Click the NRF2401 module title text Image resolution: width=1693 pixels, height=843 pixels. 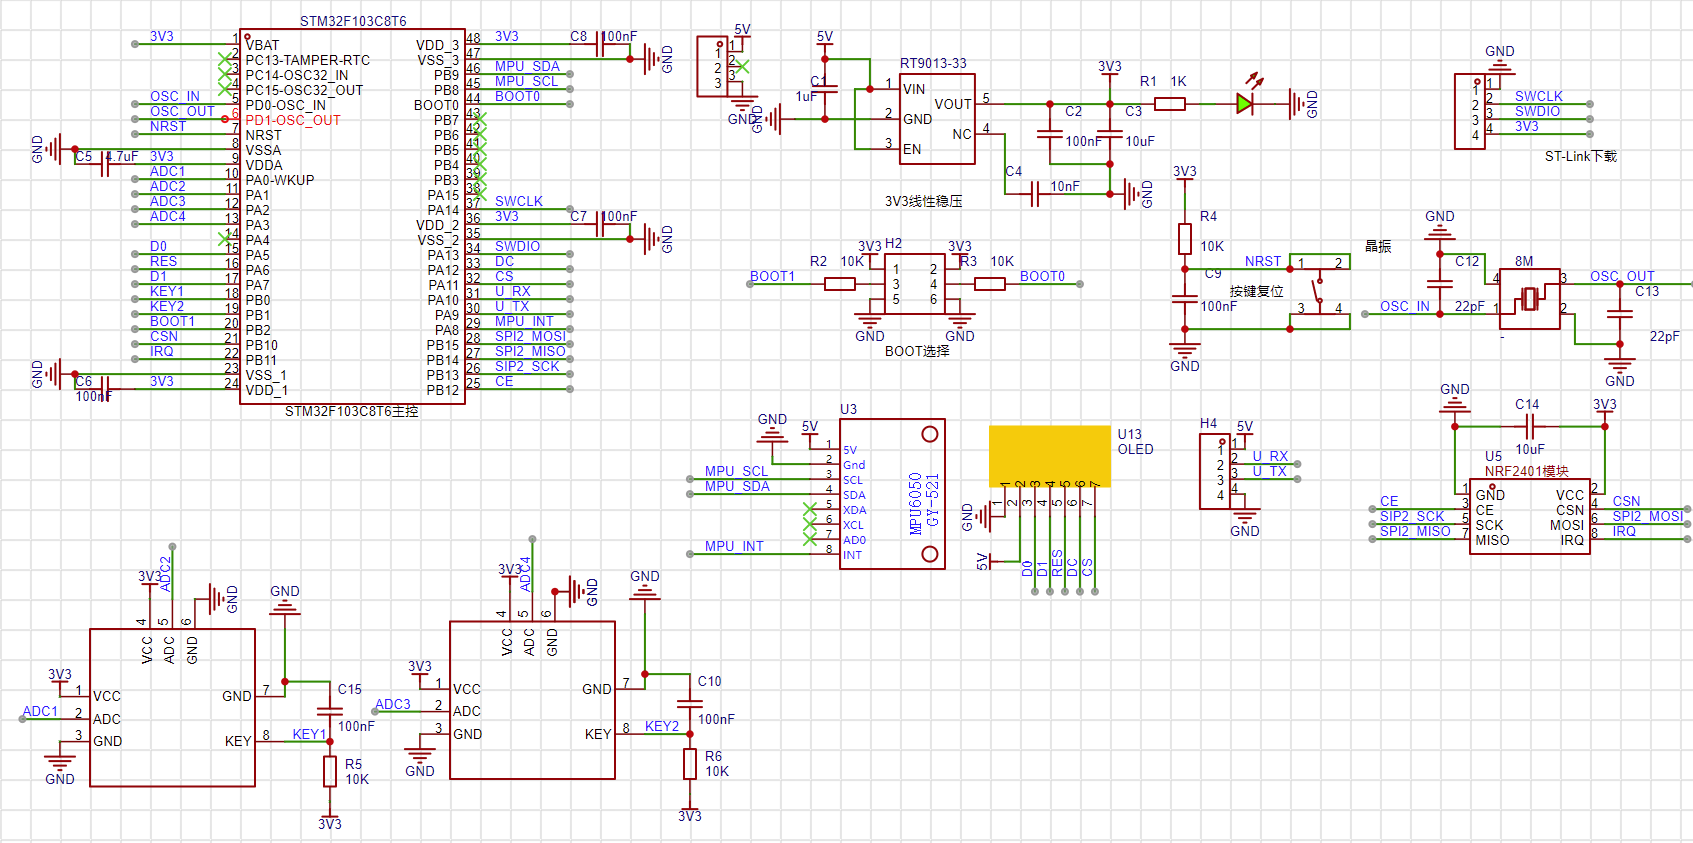(x=1526, y=471)
